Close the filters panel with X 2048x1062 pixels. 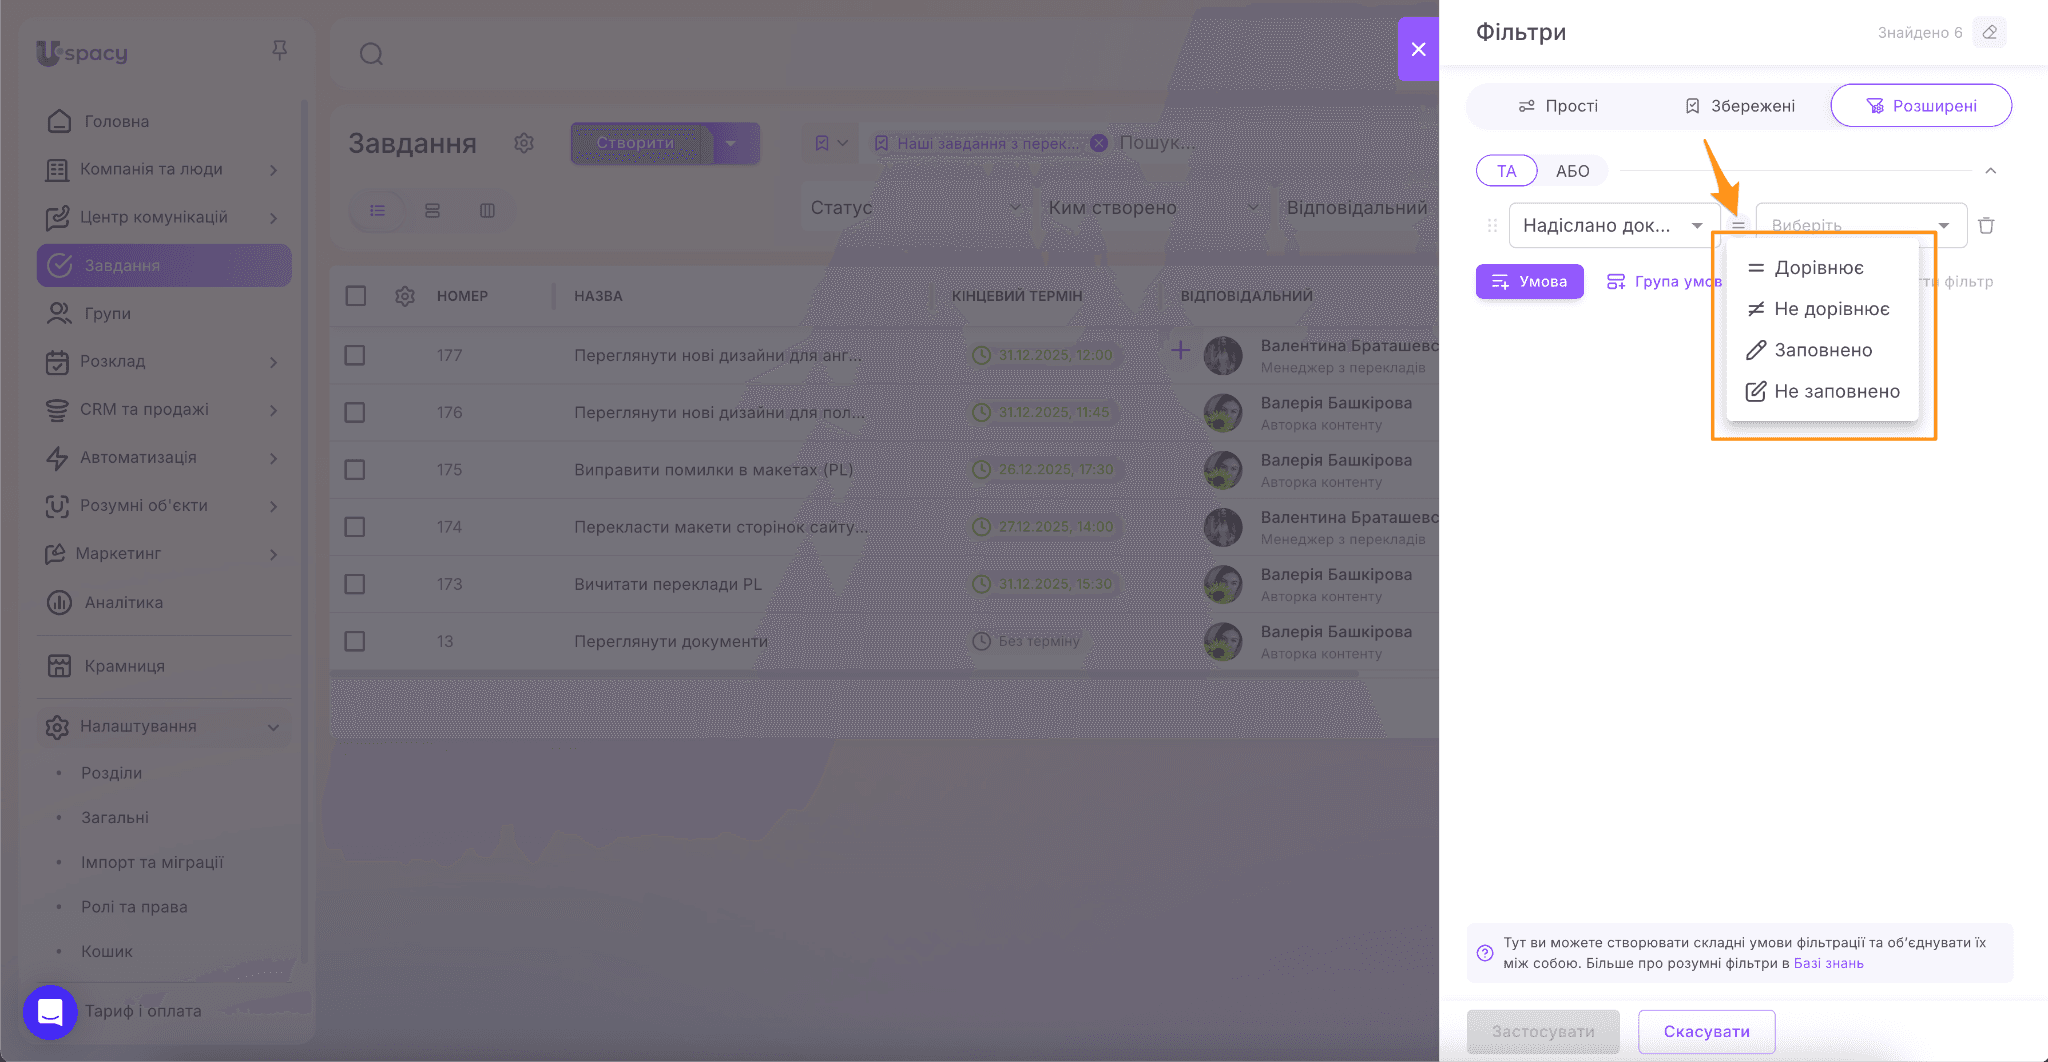1418,49
